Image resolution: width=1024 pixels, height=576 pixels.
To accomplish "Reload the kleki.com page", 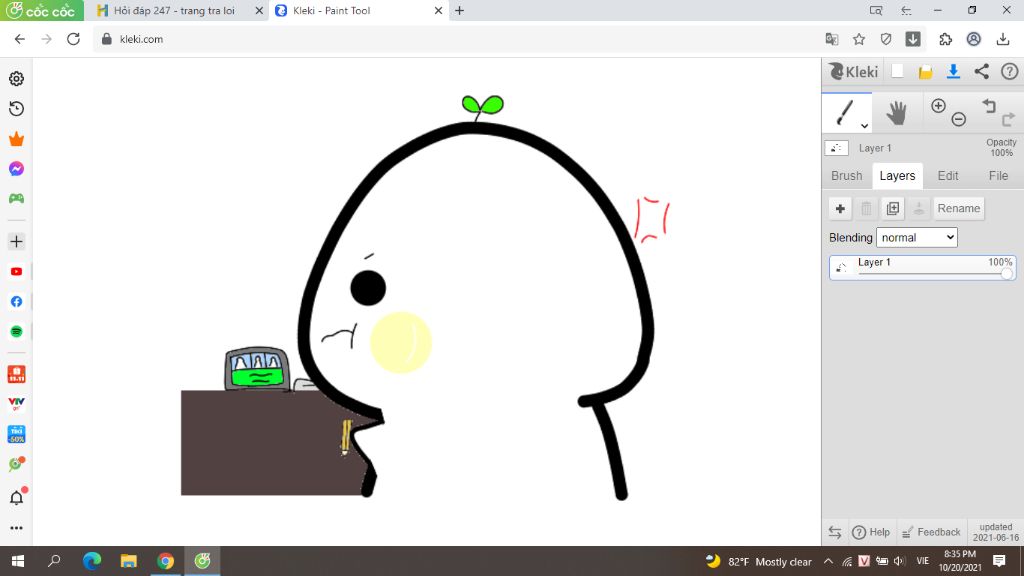I will [73, 39].
